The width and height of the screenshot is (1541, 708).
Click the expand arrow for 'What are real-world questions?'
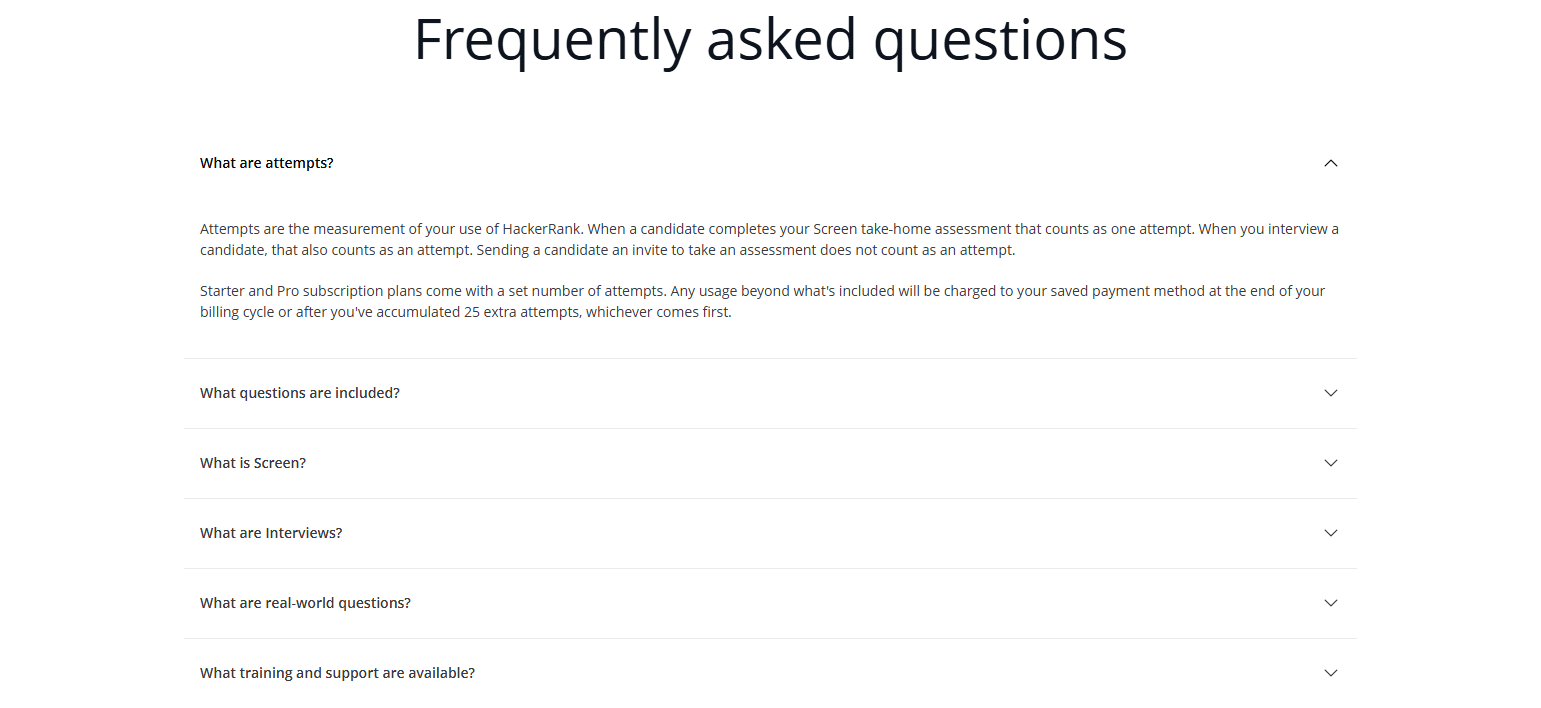1330,603
